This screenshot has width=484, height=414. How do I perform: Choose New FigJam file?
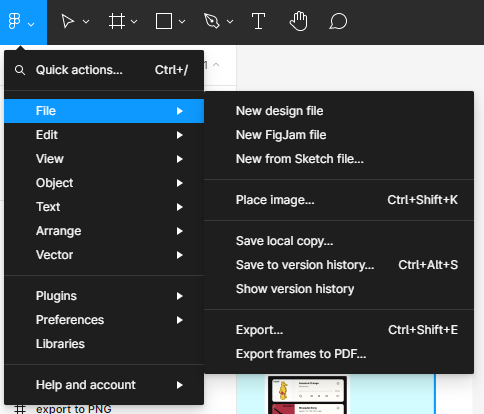(x=339, y=135)
